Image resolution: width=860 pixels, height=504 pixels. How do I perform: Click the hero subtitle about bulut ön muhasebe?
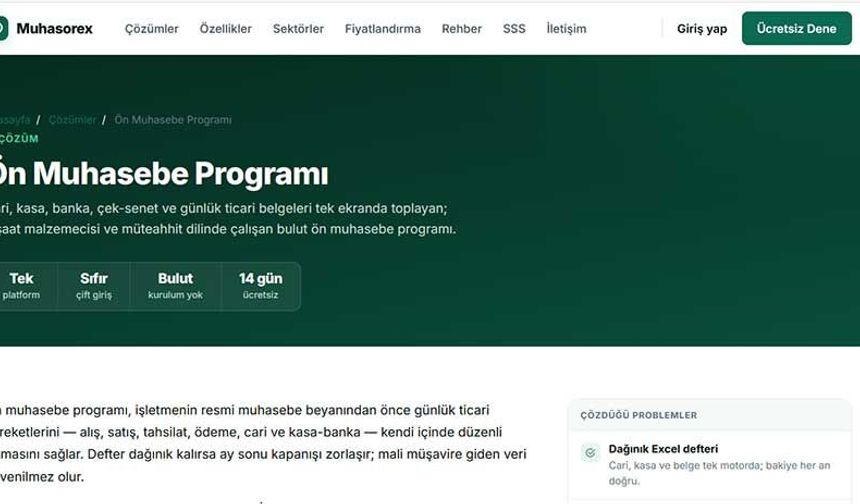click(228, 218)
